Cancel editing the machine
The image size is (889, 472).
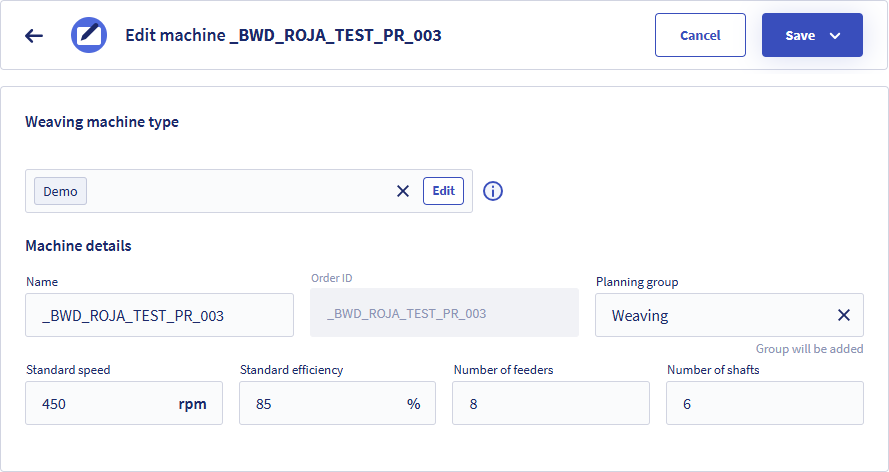pos(700,35)
